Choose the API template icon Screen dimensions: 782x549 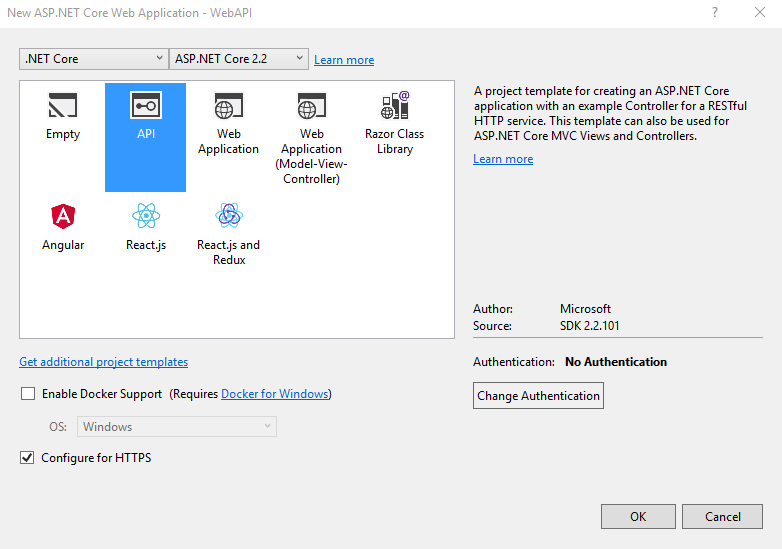pyautogui.click(x=146, y=105)
